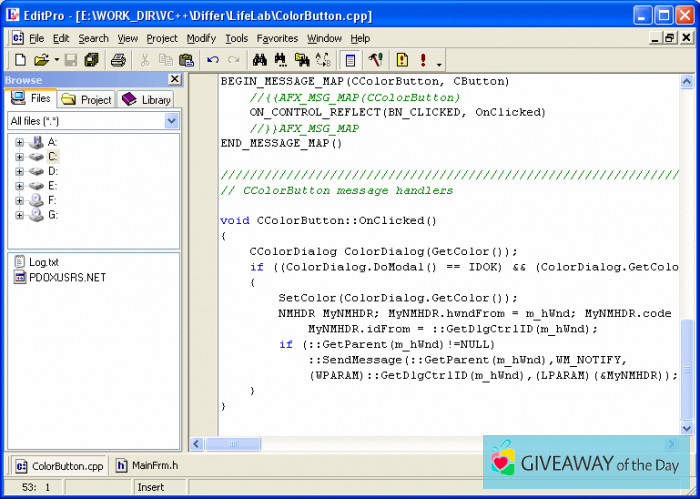
Task: Open the Modify menu
Action: pos(201,38)
